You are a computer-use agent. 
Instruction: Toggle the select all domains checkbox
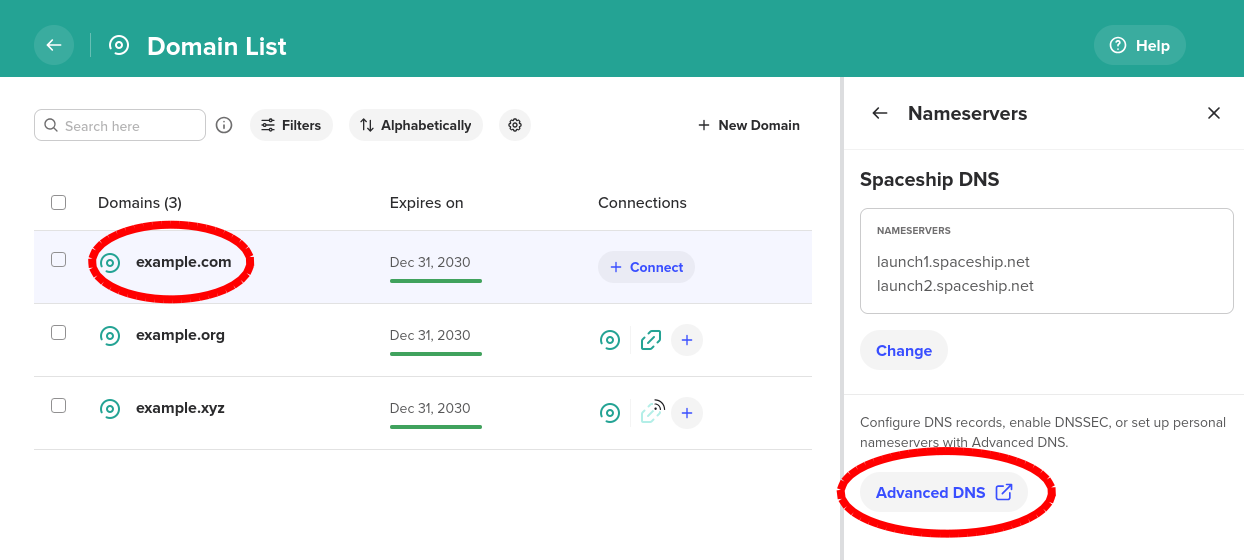pos(59,203)
